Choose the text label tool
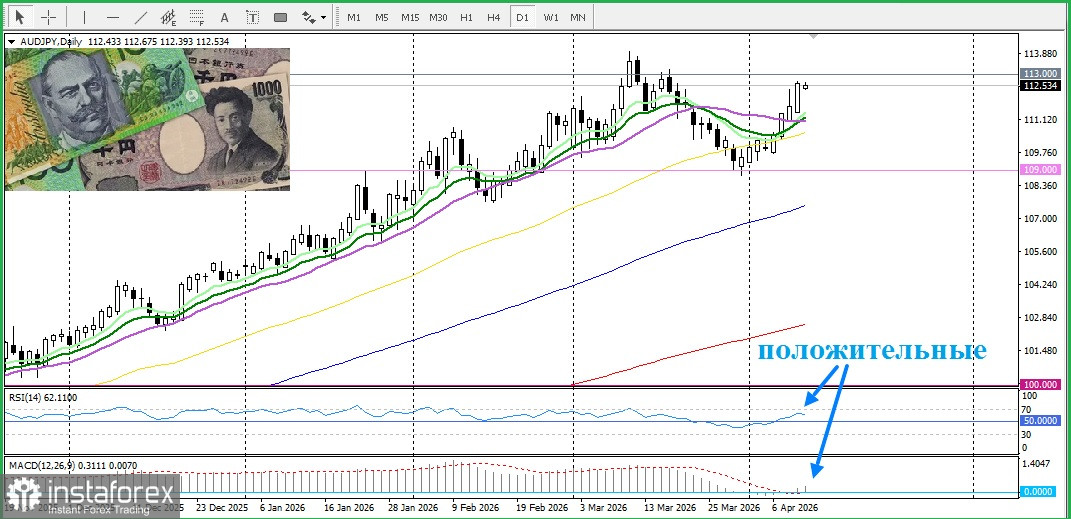Image resolution: width=1071 pixels, height=519 pixels. click(253, 17)
